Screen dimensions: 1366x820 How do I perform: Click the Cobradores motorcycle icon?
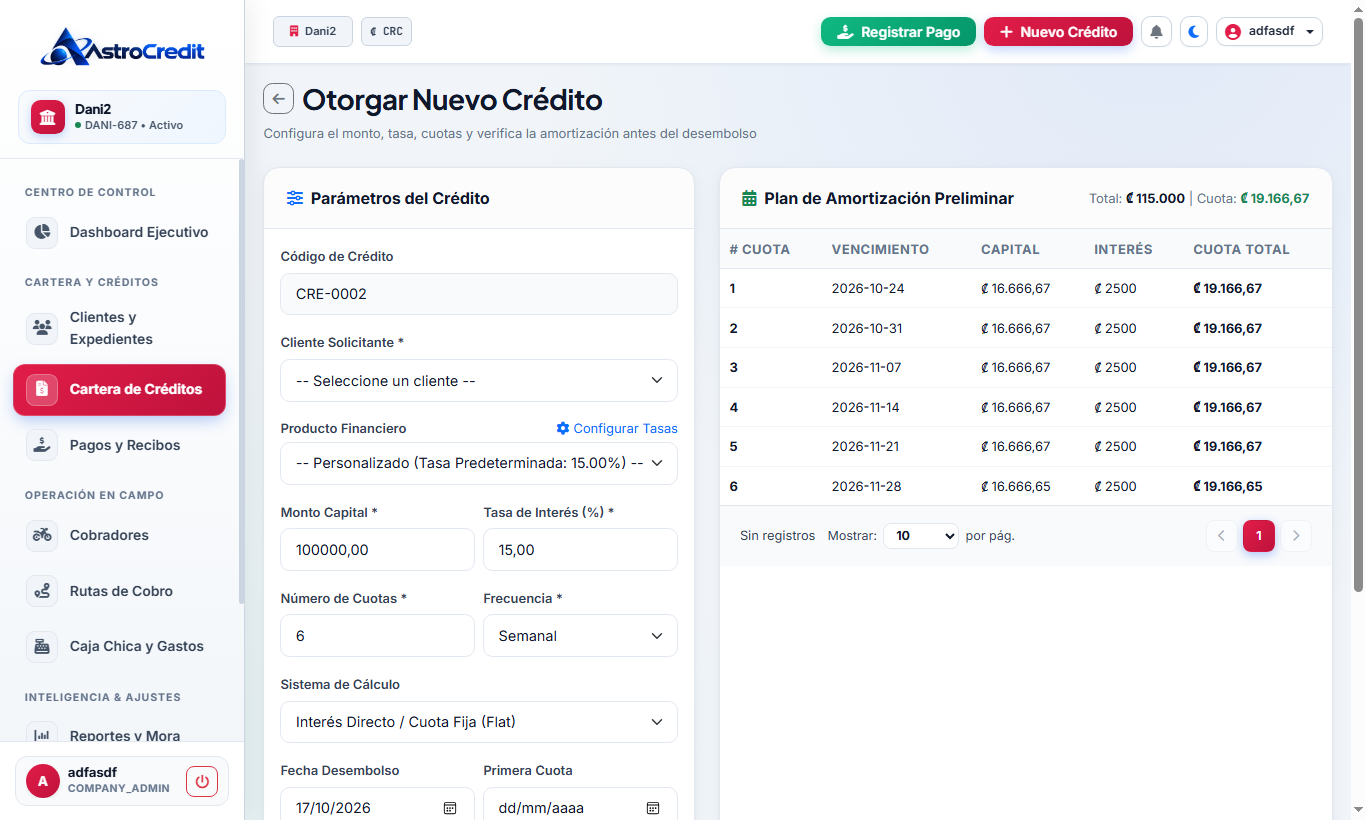pos(42,535)
